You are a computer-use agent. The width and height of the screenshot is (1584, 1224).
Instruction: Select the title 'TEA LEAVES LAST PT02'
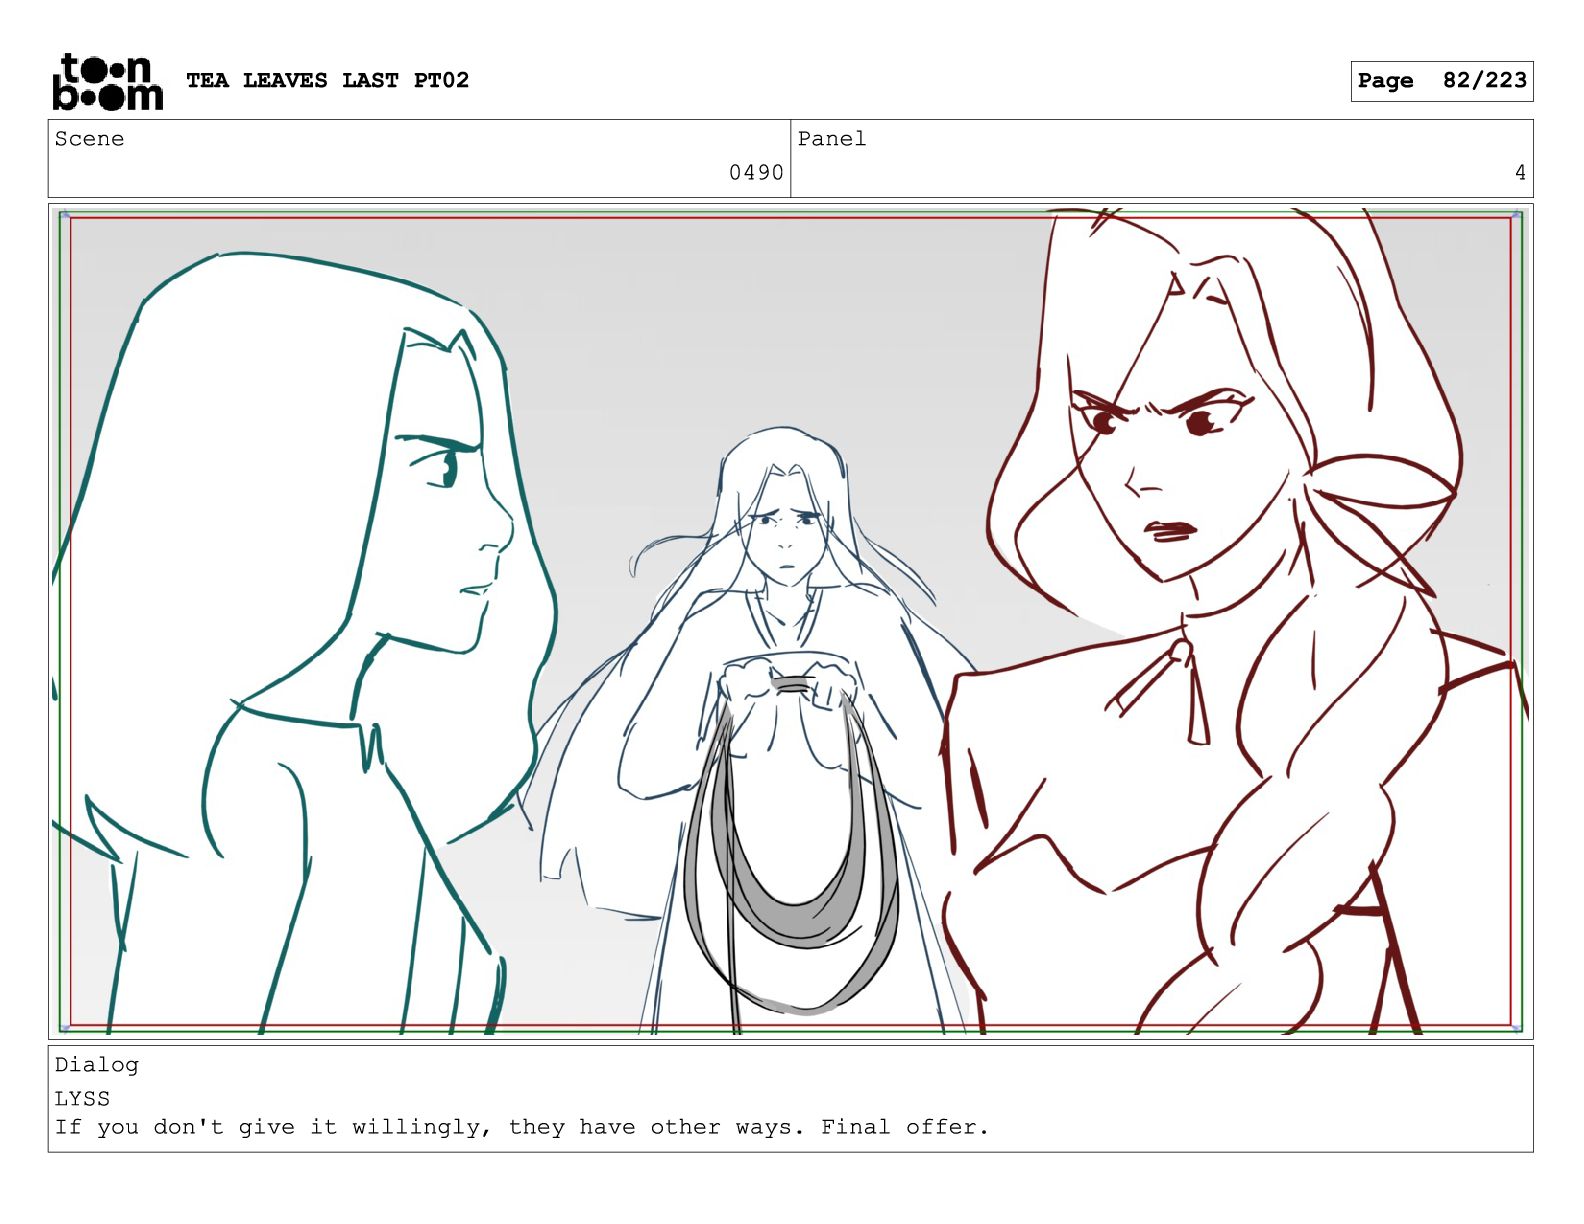pos(327,80)
